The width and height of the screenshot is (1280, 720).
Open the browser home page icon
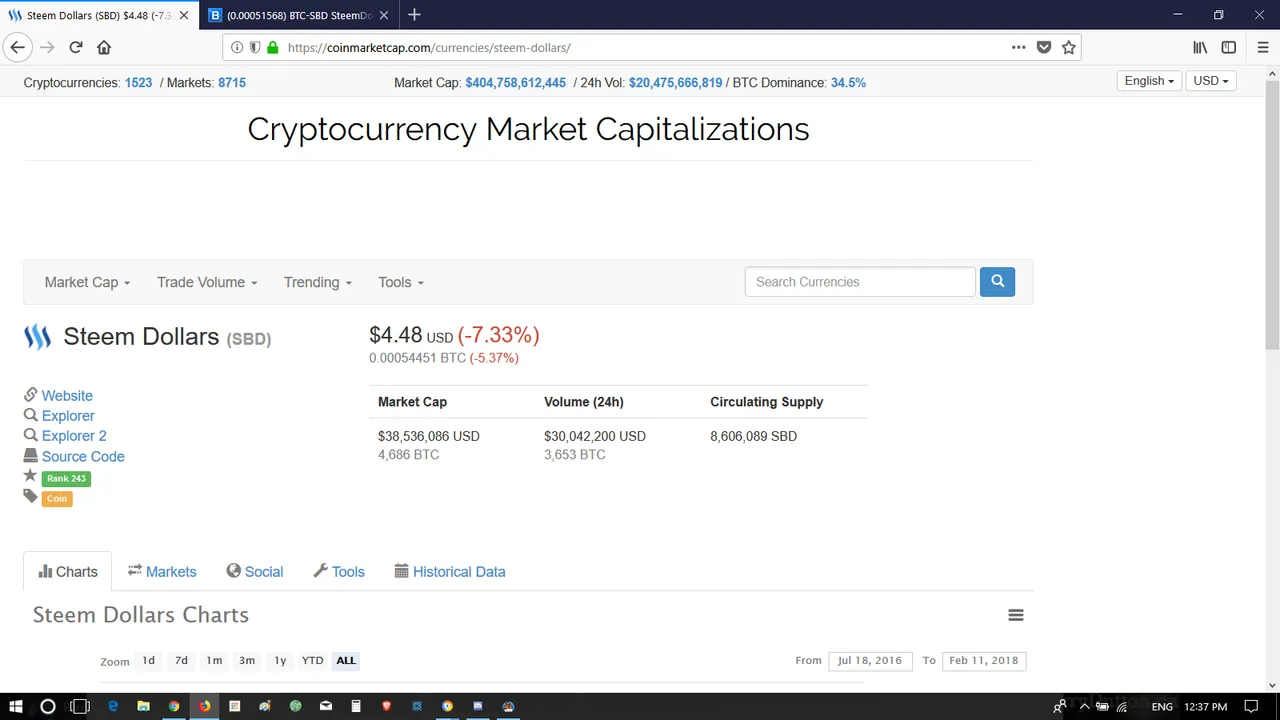tap(104, 47)
